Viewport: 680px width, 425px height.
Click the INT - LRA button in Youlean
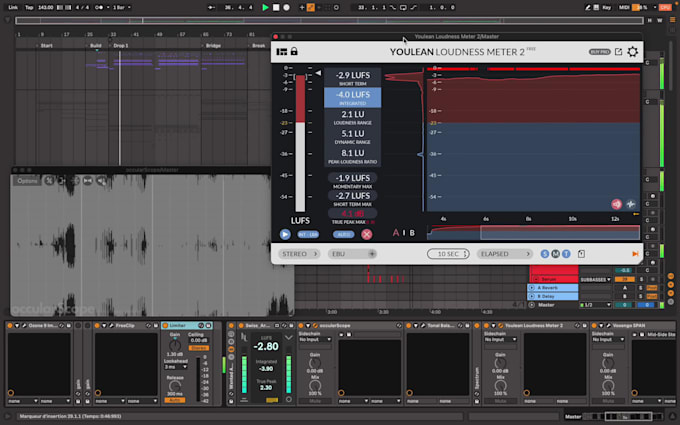point(308,234)
